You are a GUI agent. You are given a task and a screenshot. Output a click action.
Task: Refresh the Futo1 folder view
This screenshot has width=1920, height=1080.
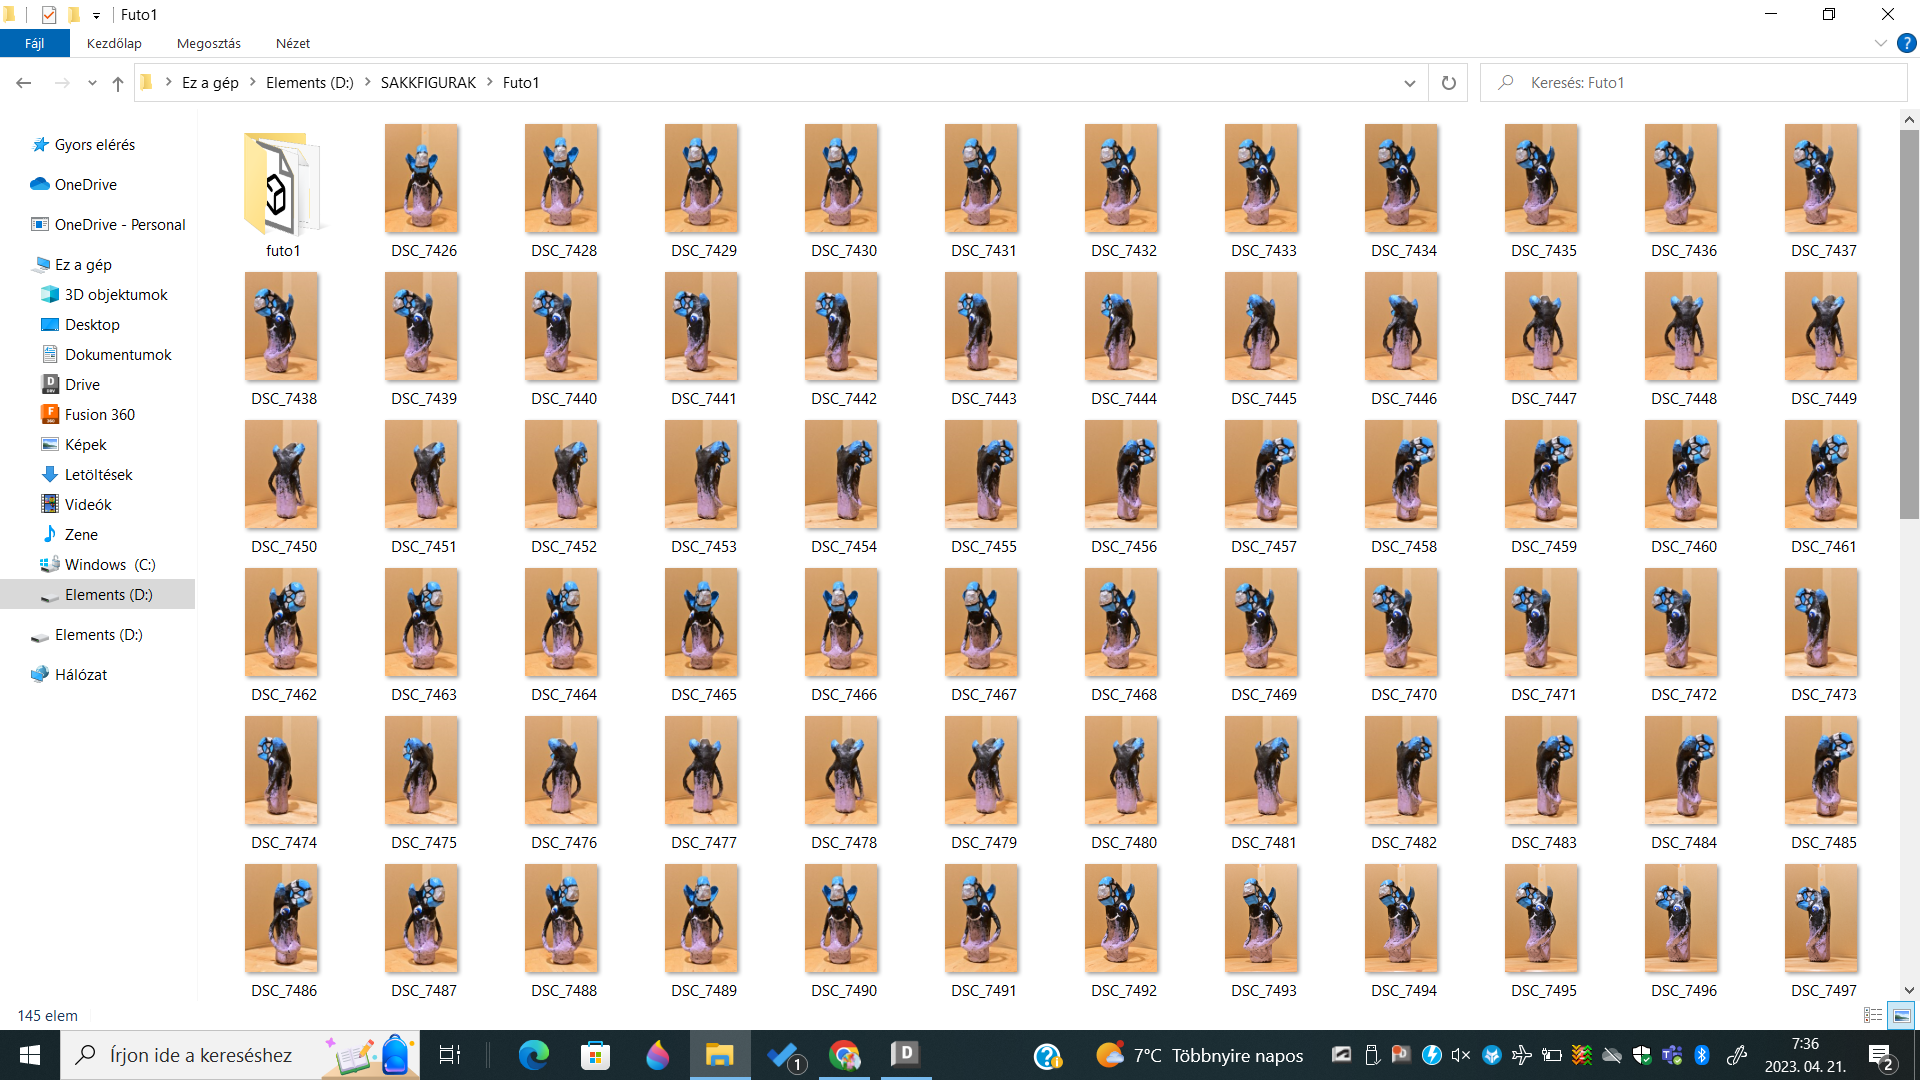point(1448,83)
